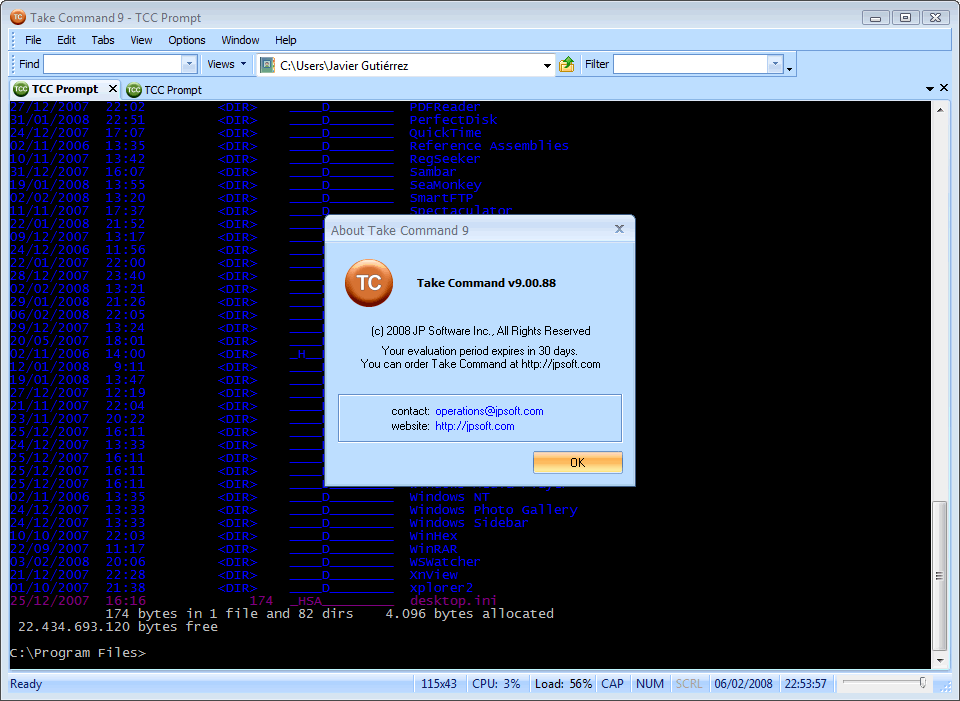Toggle the CAP indicator in status bar
The height and width of the screenshot is (701, 960).
(612, 684)
